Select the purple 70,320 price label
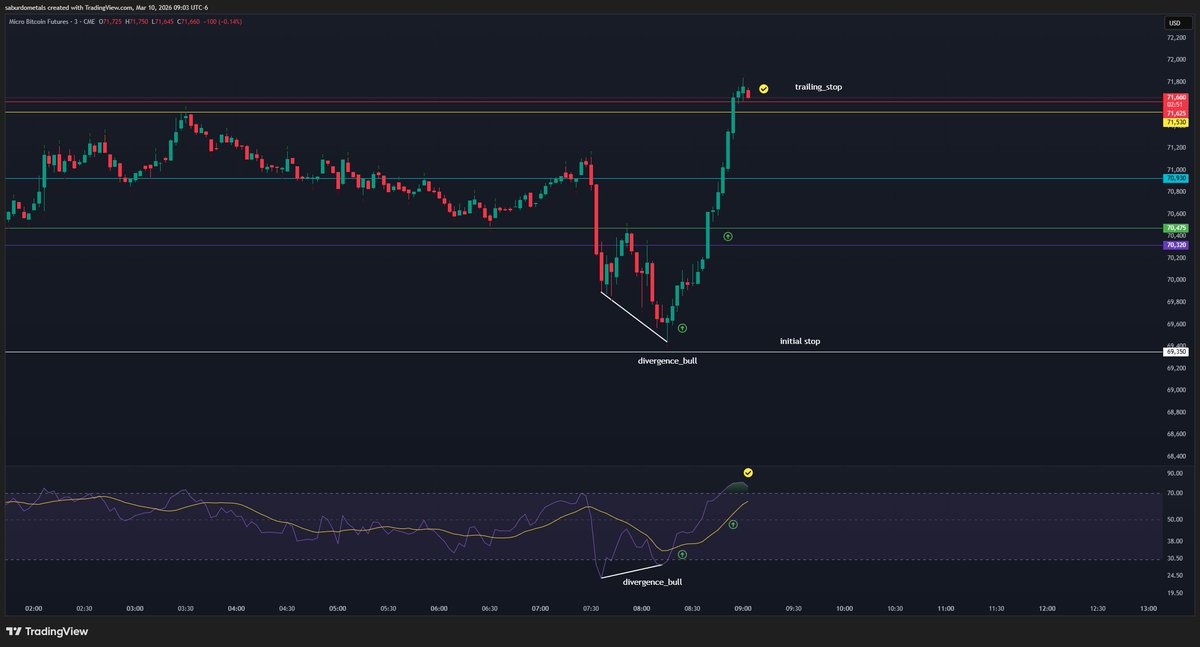The height and width of the screenshot is (647, 1200). [x=1176, y=245]
